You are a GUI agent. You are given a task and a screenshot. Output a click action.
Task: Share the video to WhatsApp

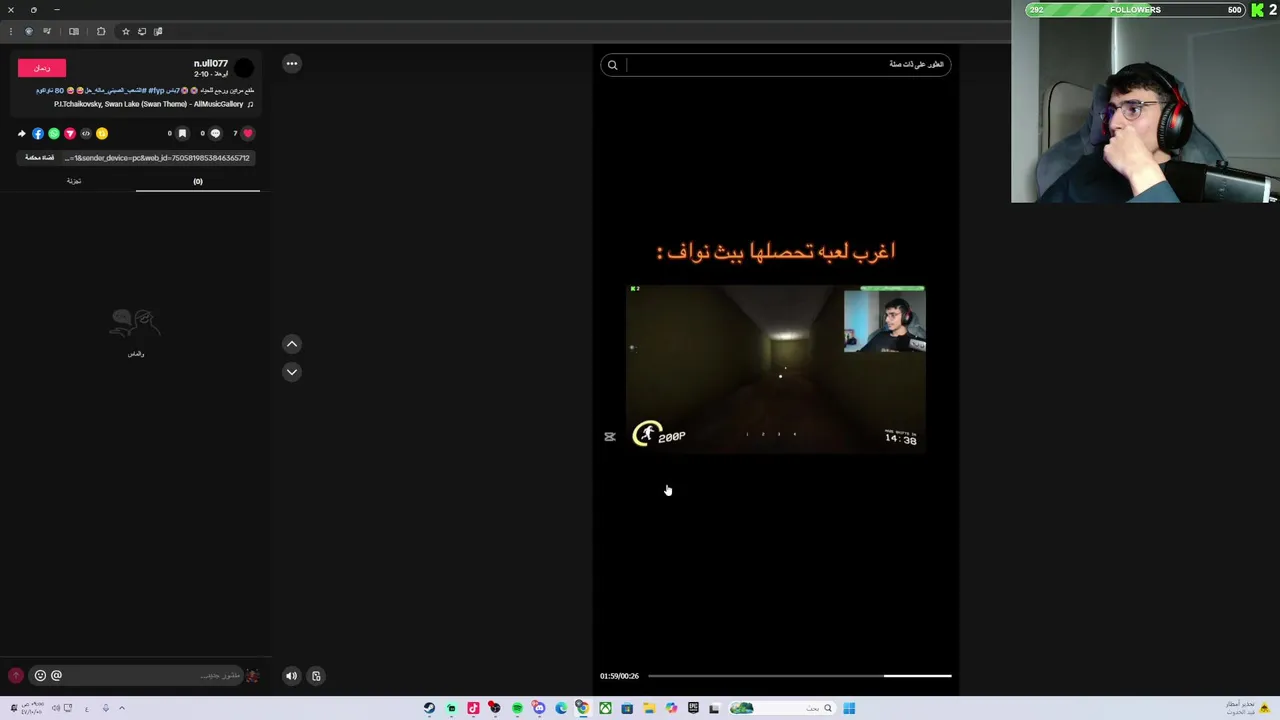coord(54,133)
